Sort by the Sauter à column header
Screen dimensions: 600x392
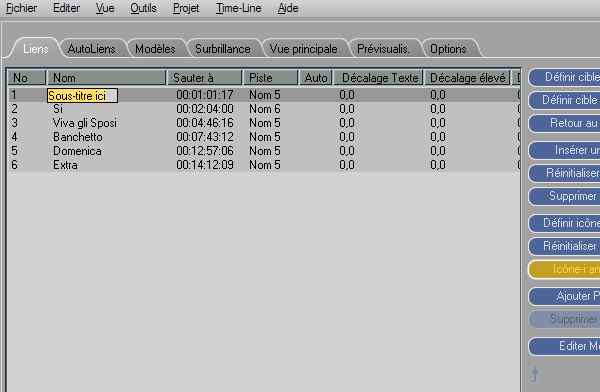tap(205, 78)
